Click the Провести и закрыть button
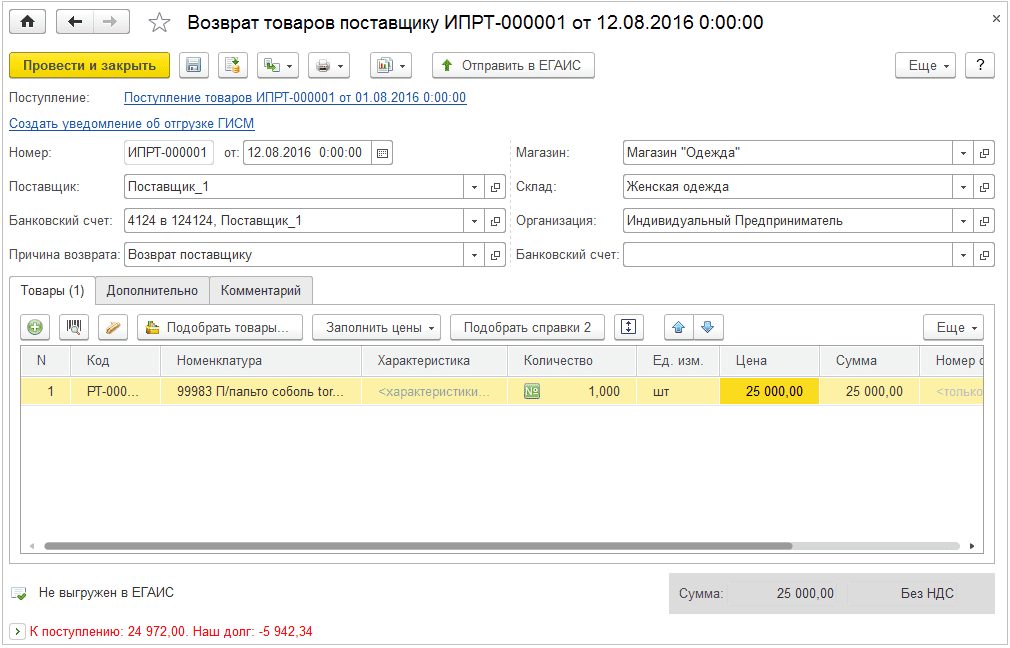Screen dimensions: 1010x648 89,65
